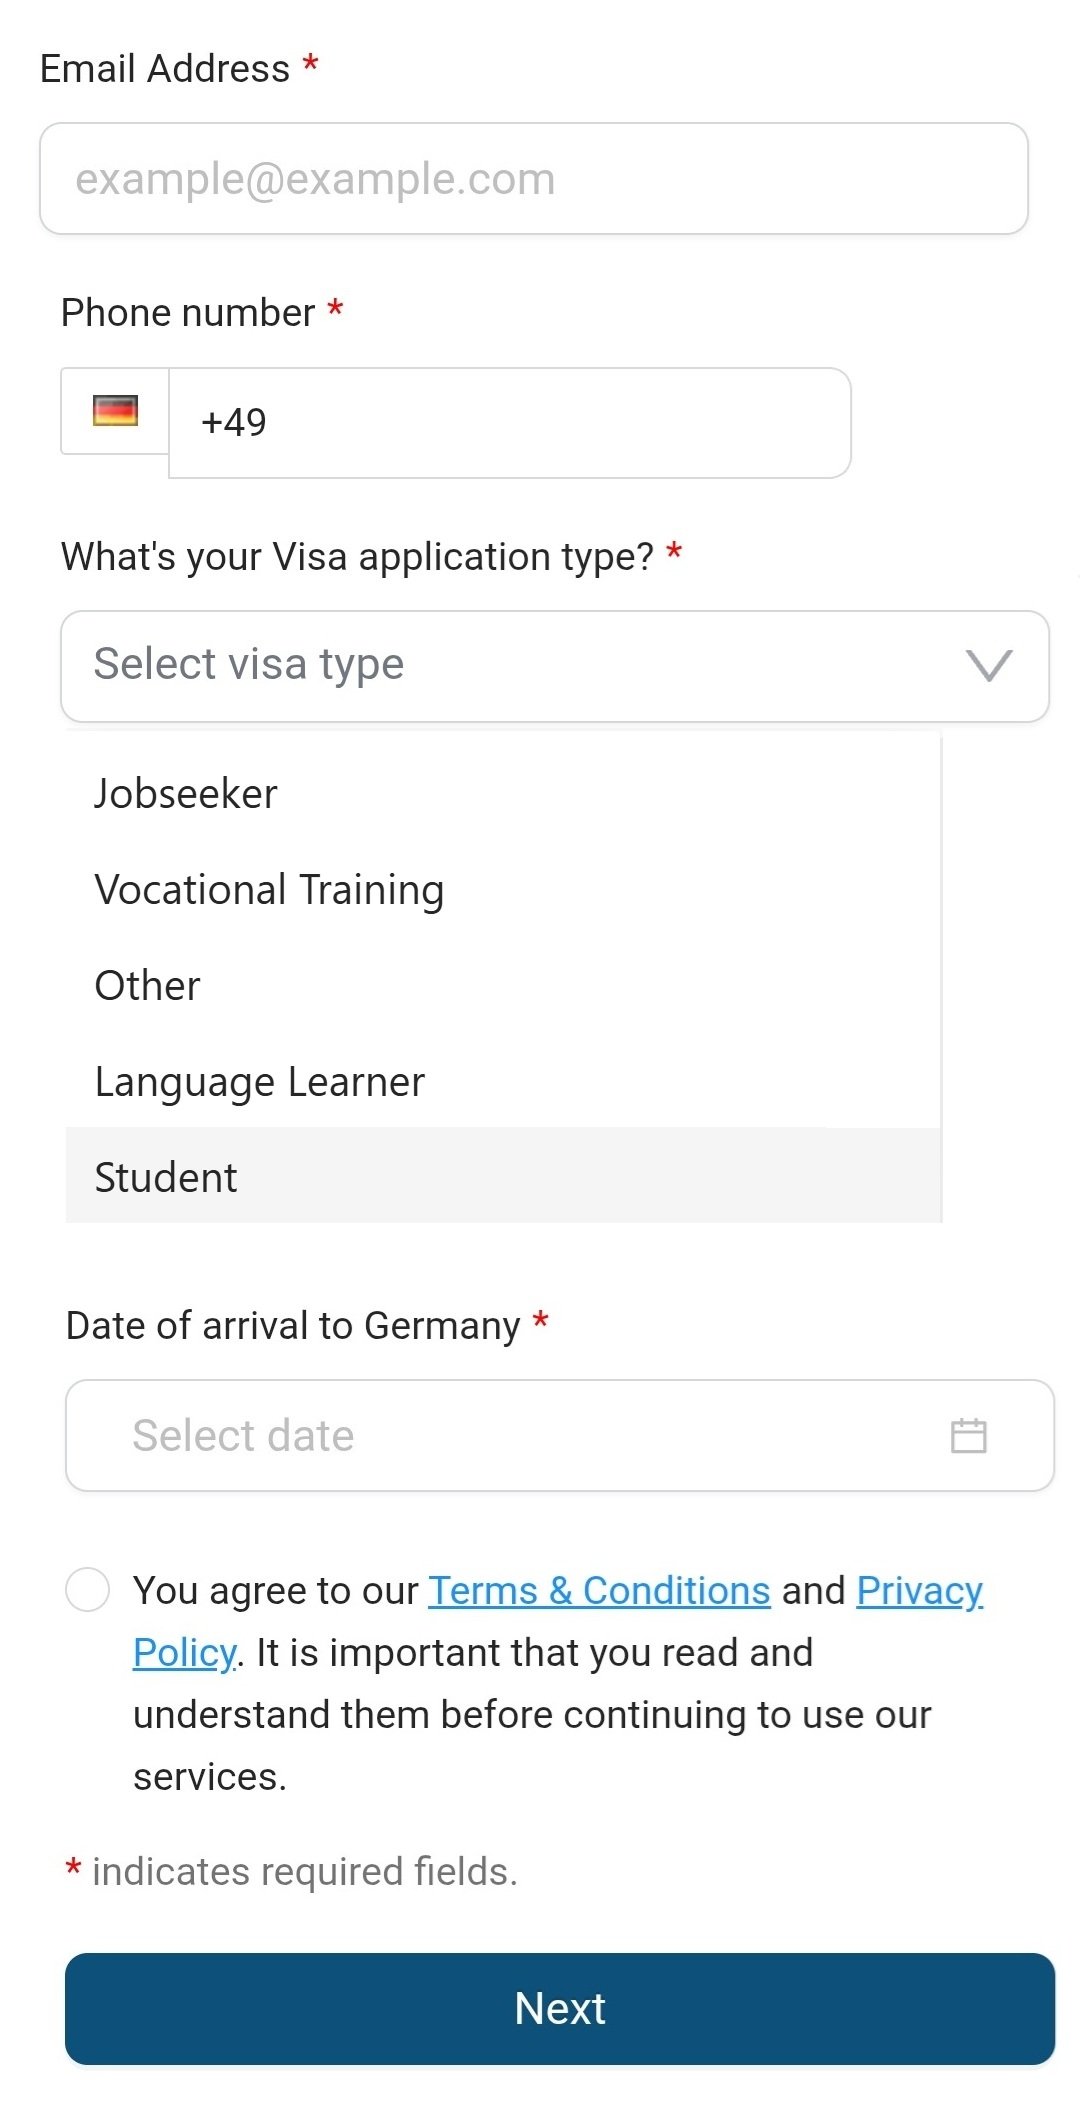Select Language Learner option

(x=503, y=1082)
